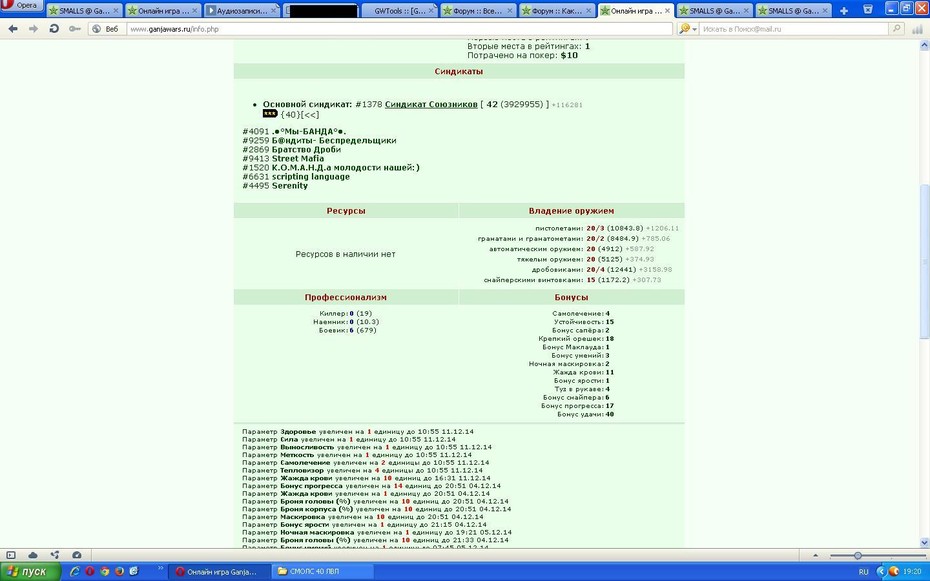Launch Internet Explorer from quick launch

pos(75,572)
